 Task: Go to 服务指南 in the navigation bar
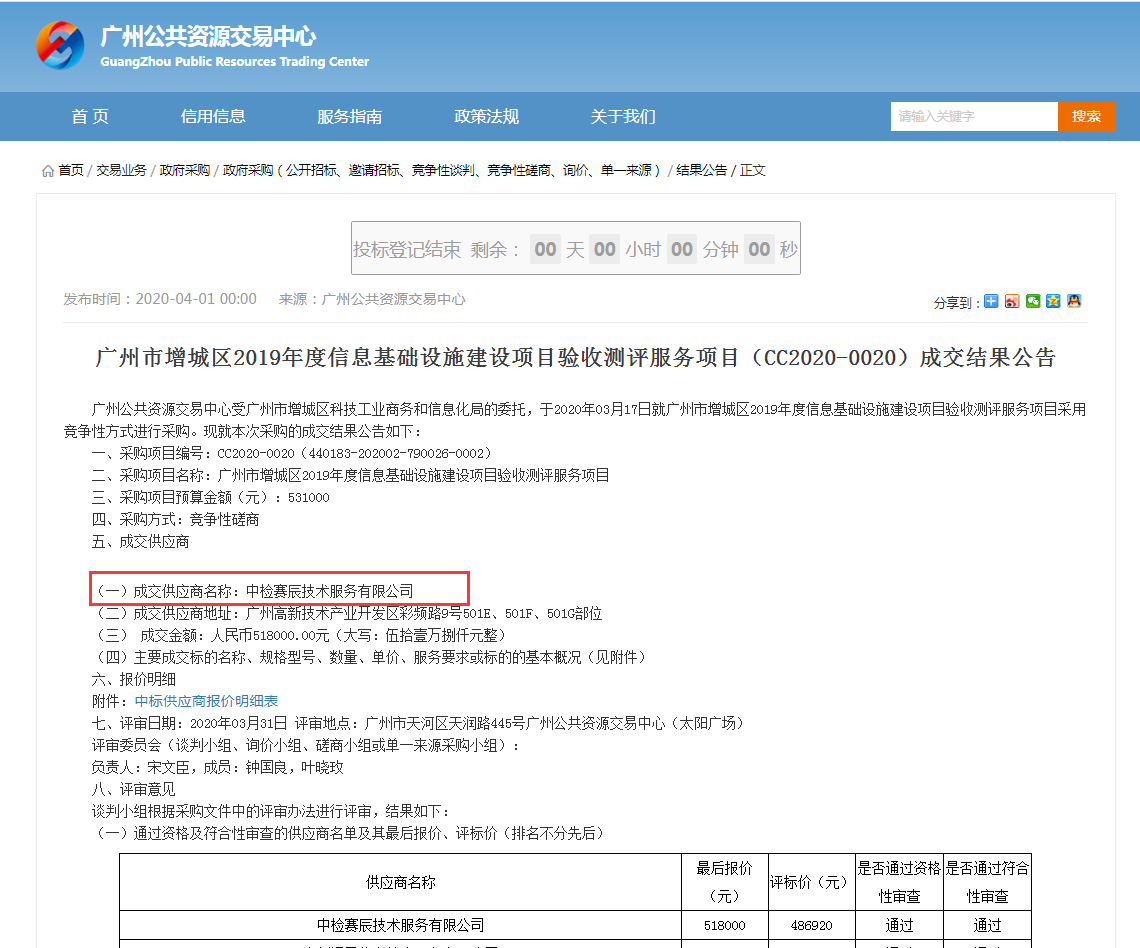tap(349, 117)
